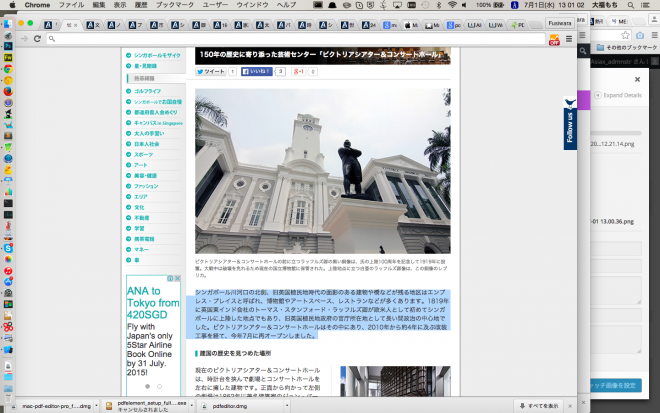
Task: Open dropdown arrow for pdfelement_setup_full download
Action: click(x=192, y=406)
